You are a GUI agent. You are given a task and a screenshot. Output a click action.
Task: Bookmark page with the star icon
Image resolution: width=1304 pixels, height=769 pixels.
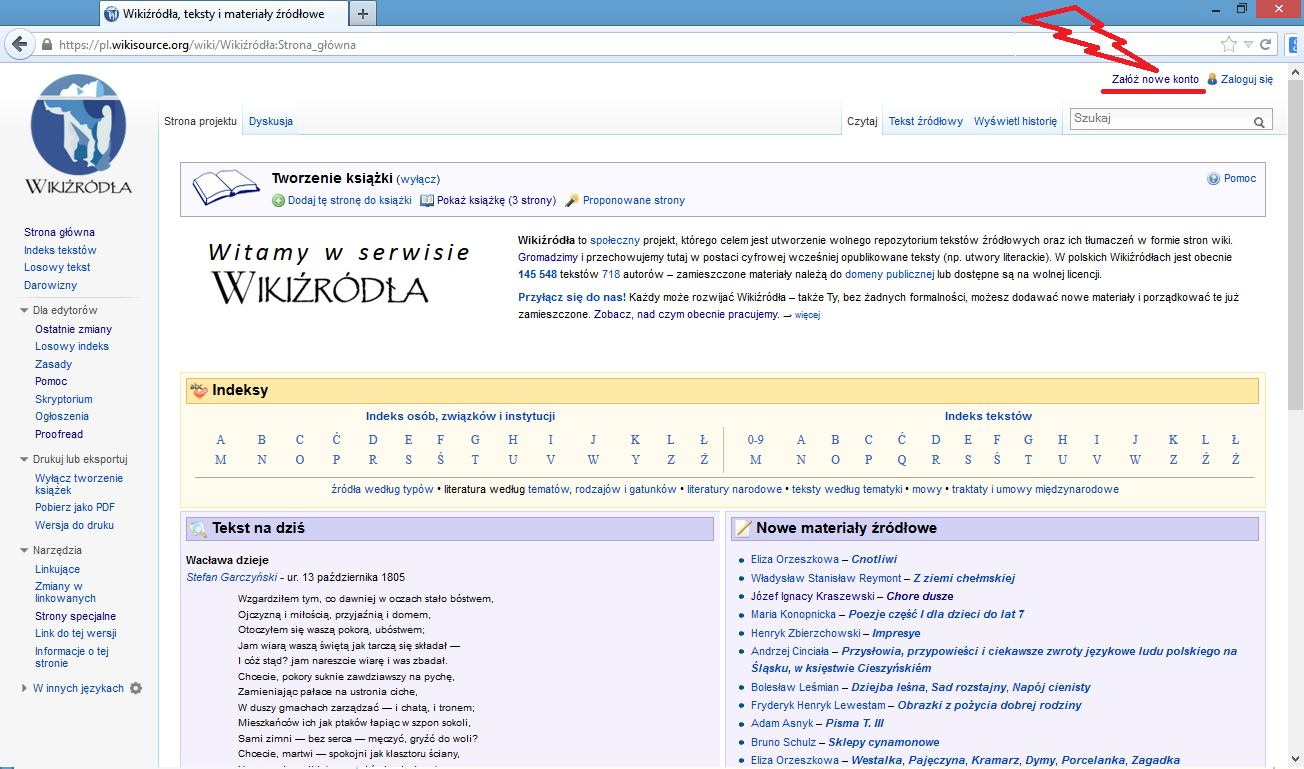point(1229,44)
